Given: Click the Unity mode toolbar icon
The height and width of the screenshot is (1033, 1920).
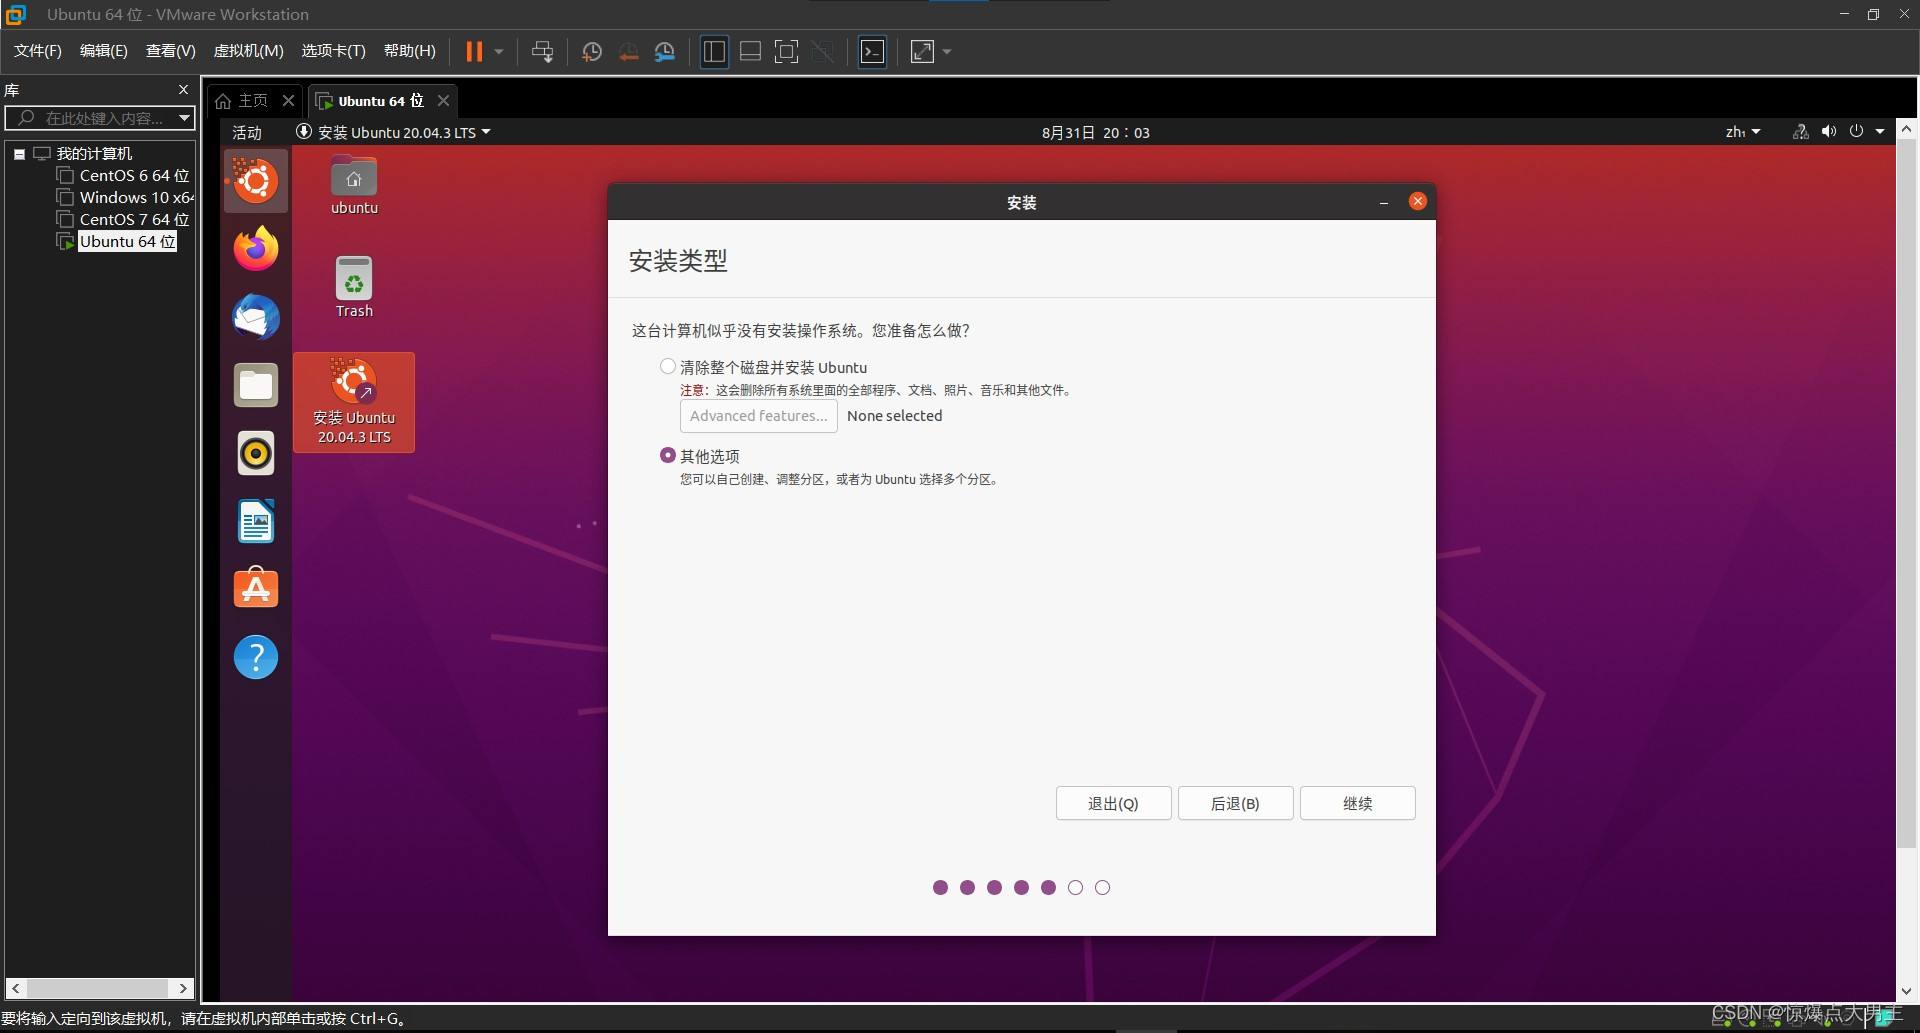Looking at the screenshot, I should click(x=823, y=51).
